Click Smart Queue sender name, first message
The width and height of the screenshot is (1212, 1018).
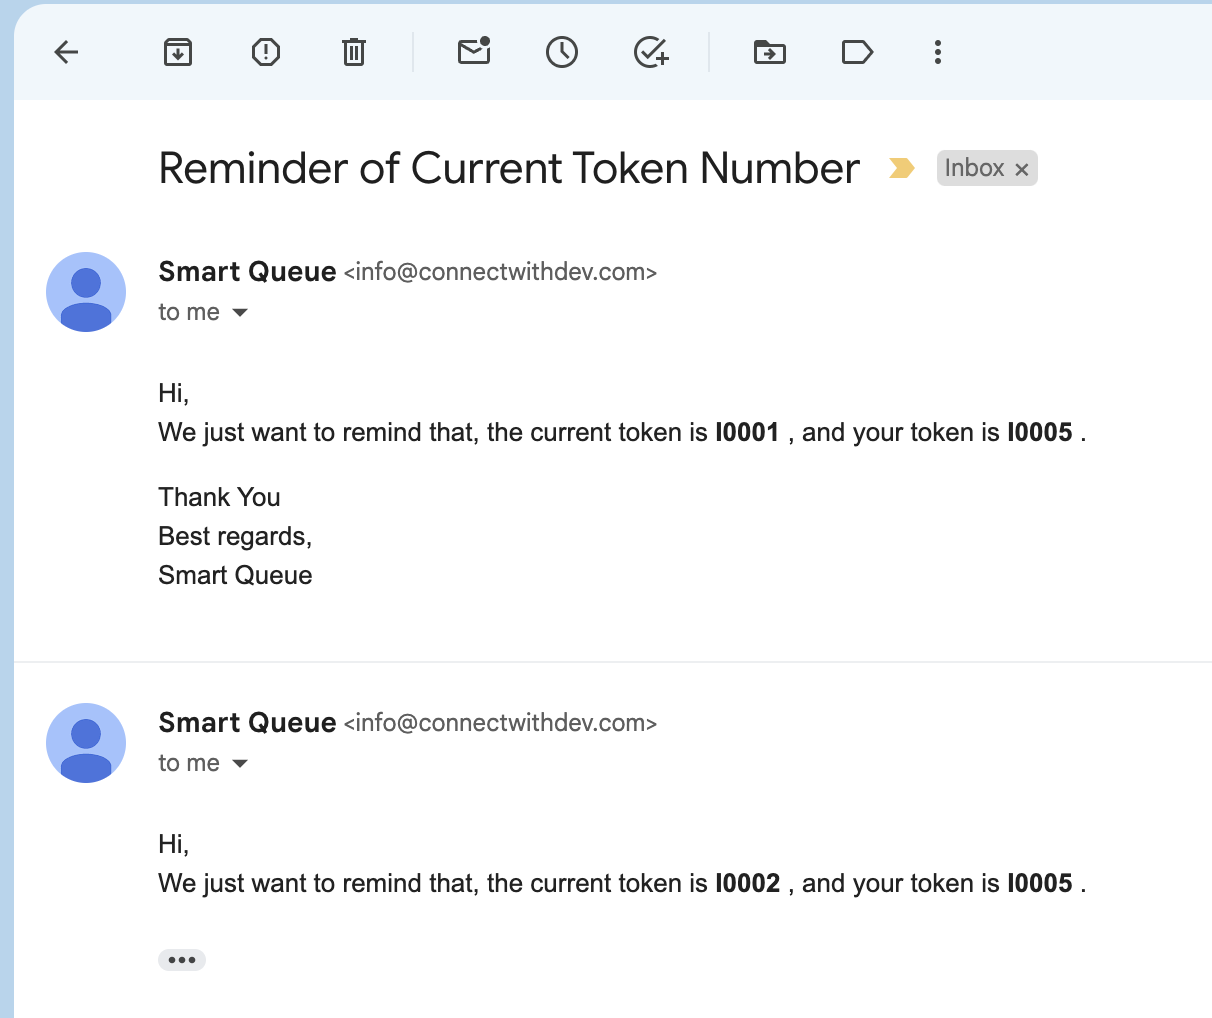(x=247, y=272)
